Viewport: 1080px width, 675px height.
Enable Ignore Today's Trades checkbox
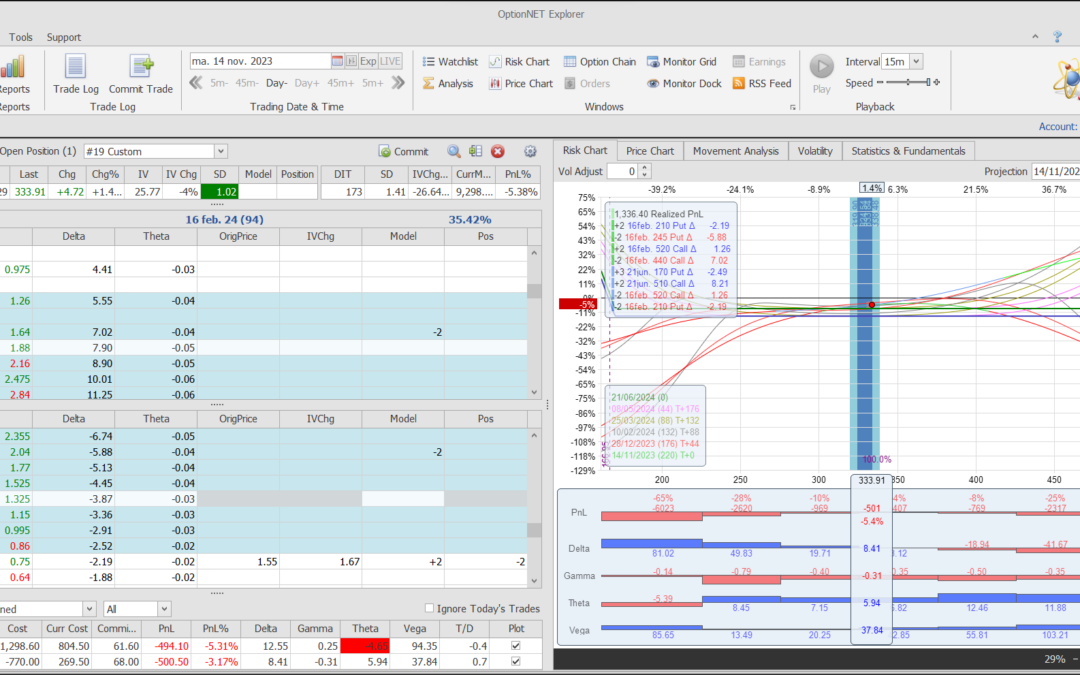tap(430, 609)
